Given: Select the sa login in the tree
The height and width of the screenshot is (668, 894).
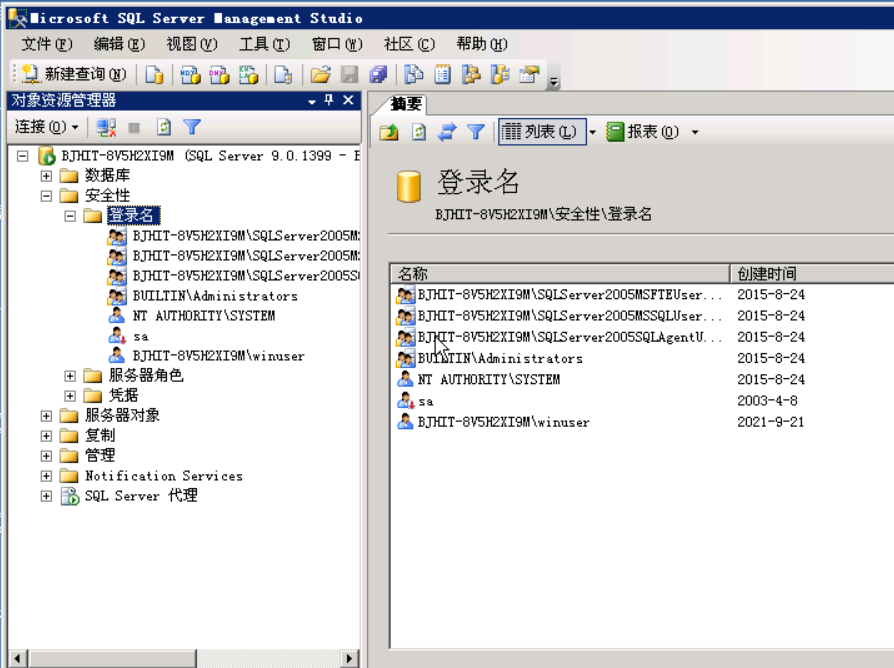Looking at the screenshot, I should pyautogui.click(x=140, y=336).
